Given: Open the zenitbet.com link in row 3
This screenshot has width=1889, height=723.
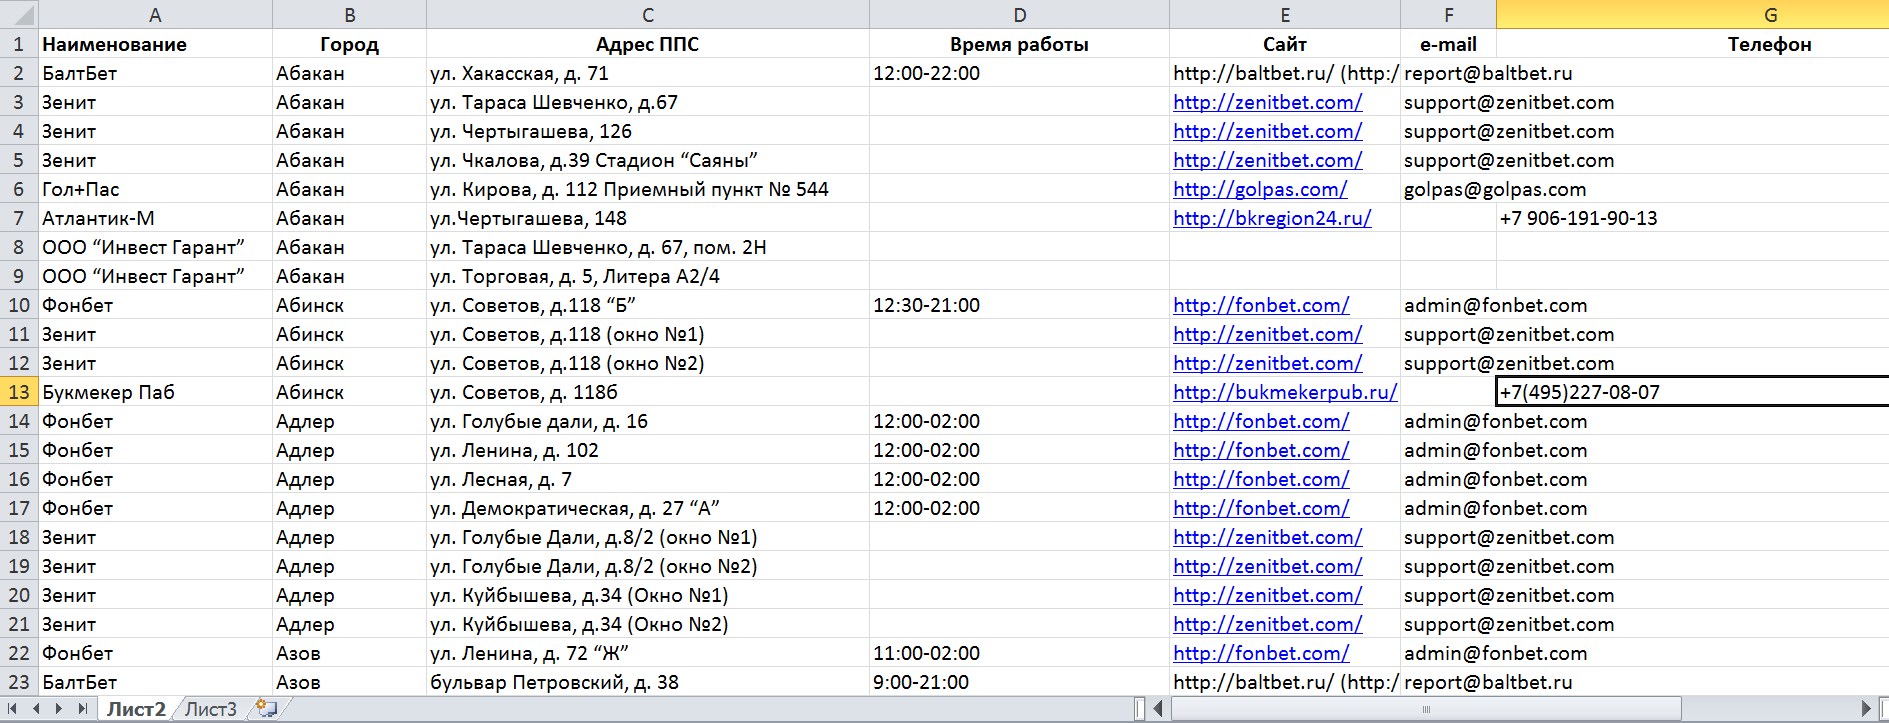Looking at the screenshot, I should coord(1267,102).
